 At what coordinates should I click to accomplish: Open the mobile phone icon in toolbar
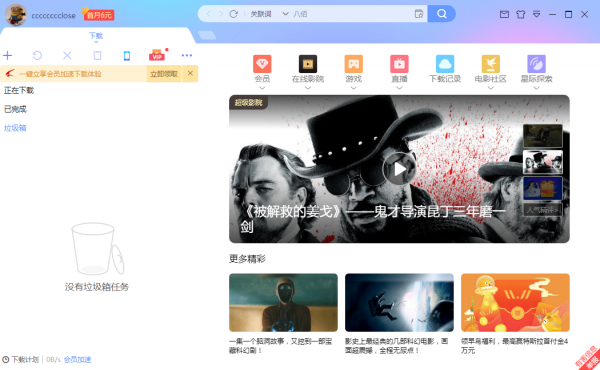(127, 56)
